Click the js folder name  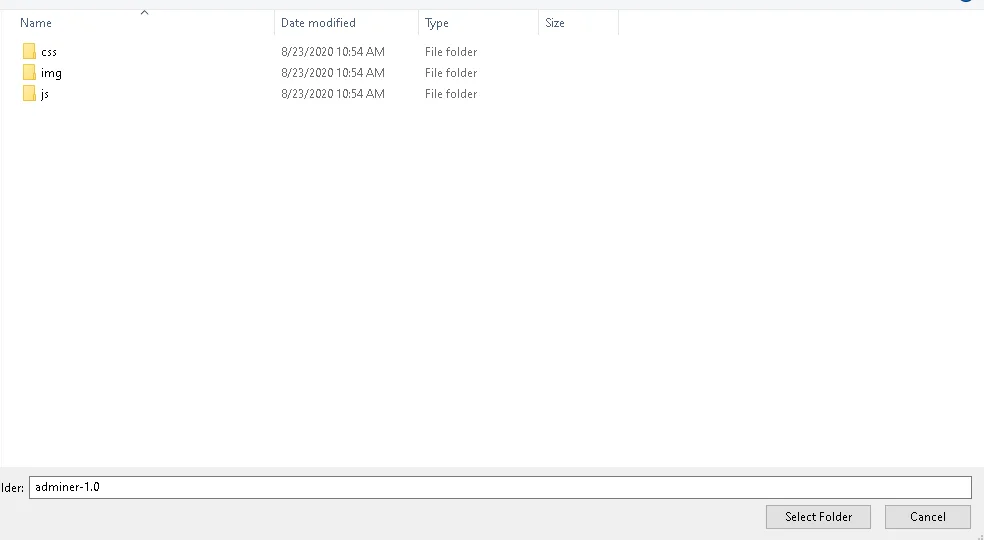45,94
